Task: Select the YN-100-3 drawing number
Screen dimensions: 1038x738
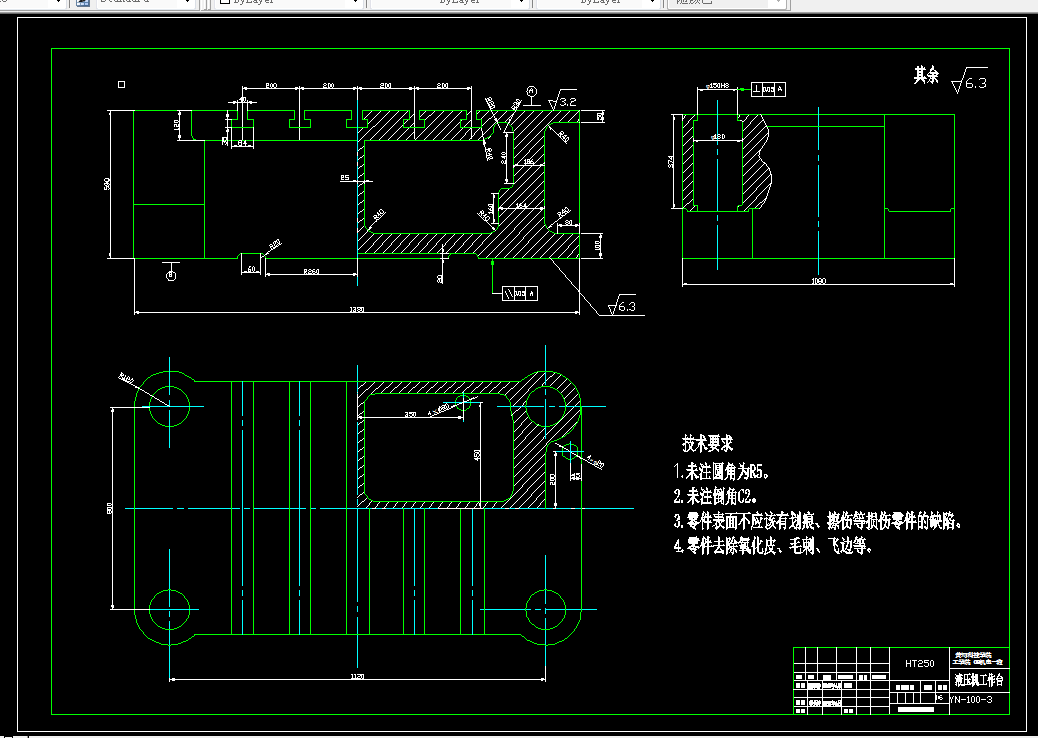Action: tap(971, 700)
